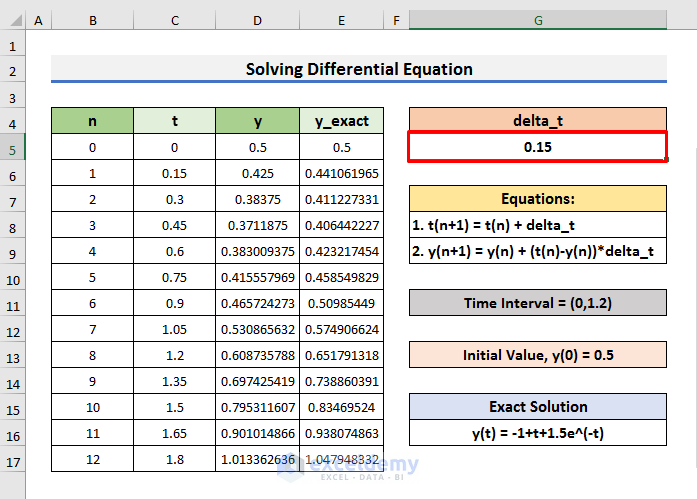Click the 'Solving Differential Equation' title cell
The image size is (697, 499).
(x=359, y=69)
